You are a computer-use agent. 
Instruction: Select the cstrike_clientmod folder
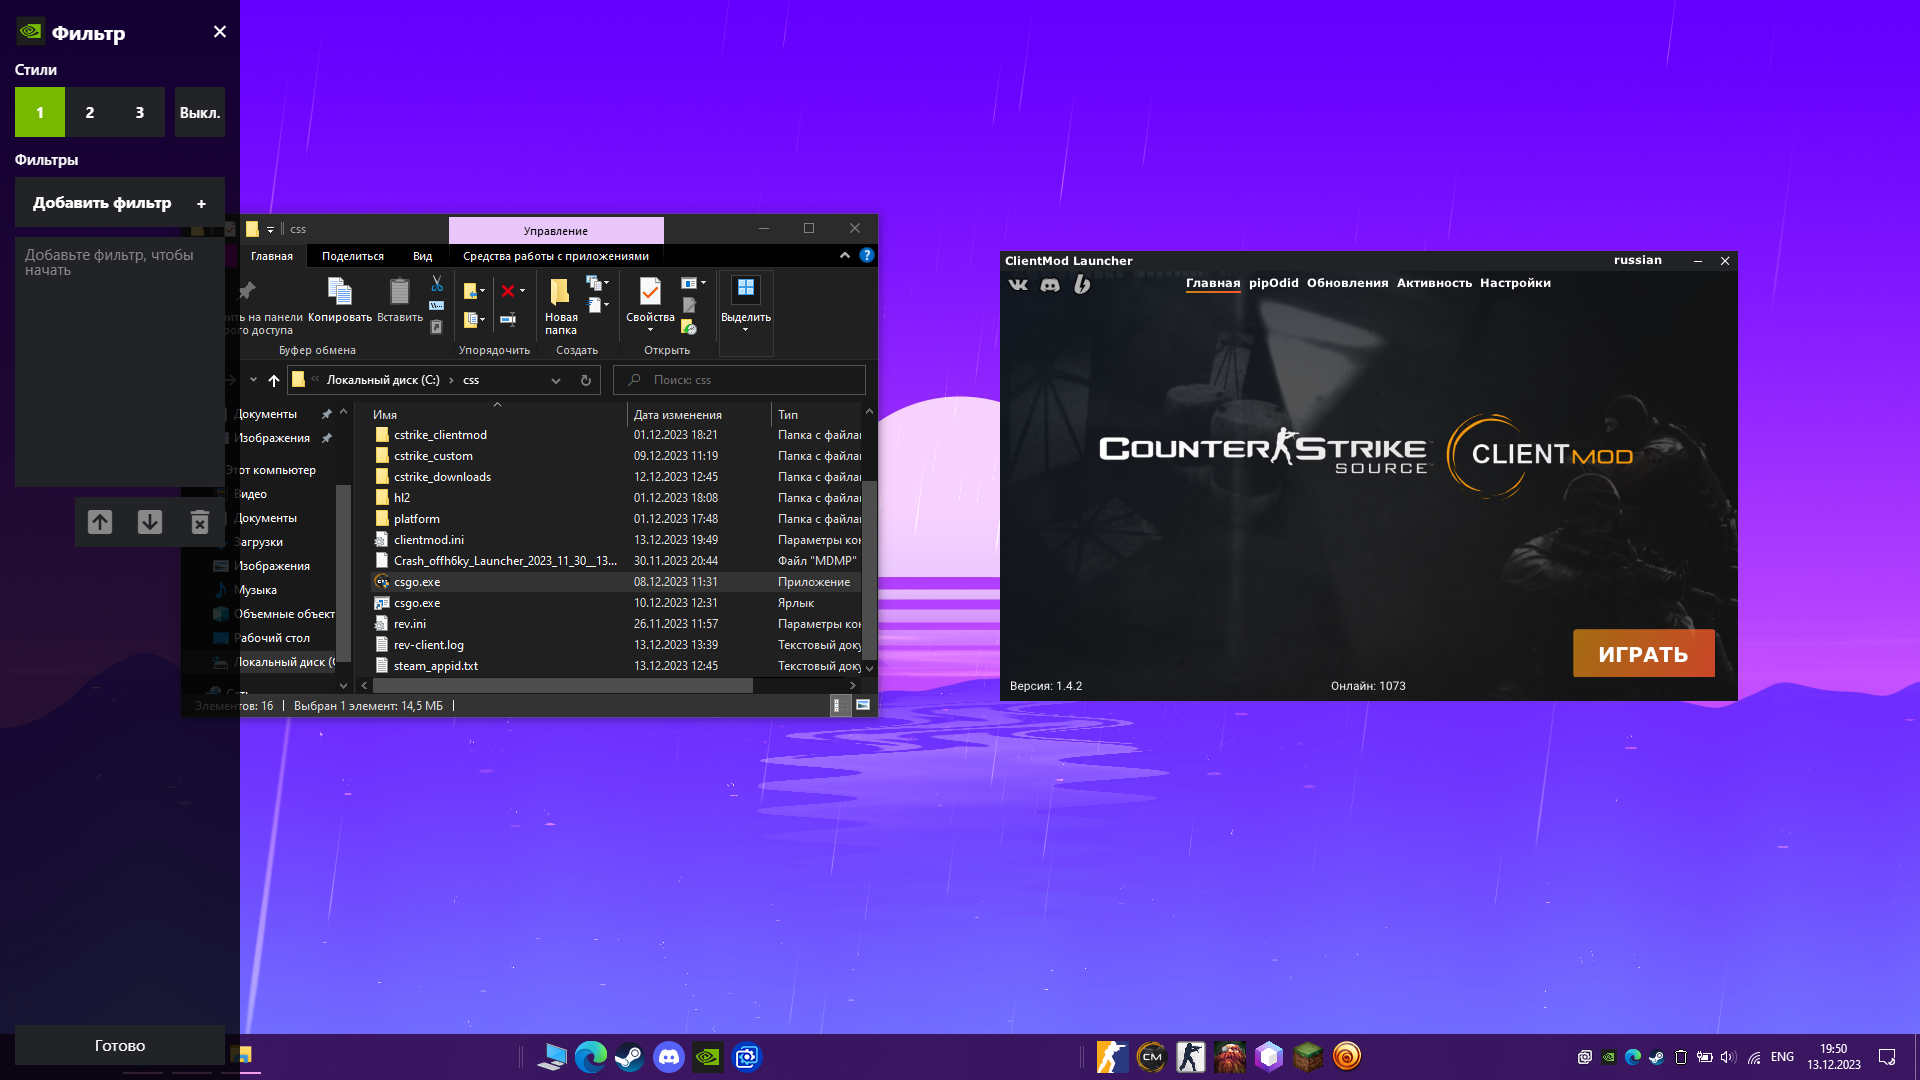point(440,435)
